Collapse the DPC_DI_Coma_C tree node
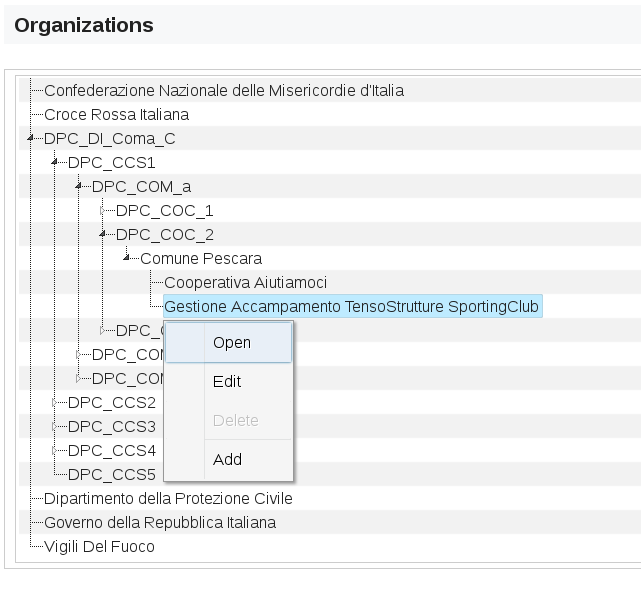 point(31,139)
